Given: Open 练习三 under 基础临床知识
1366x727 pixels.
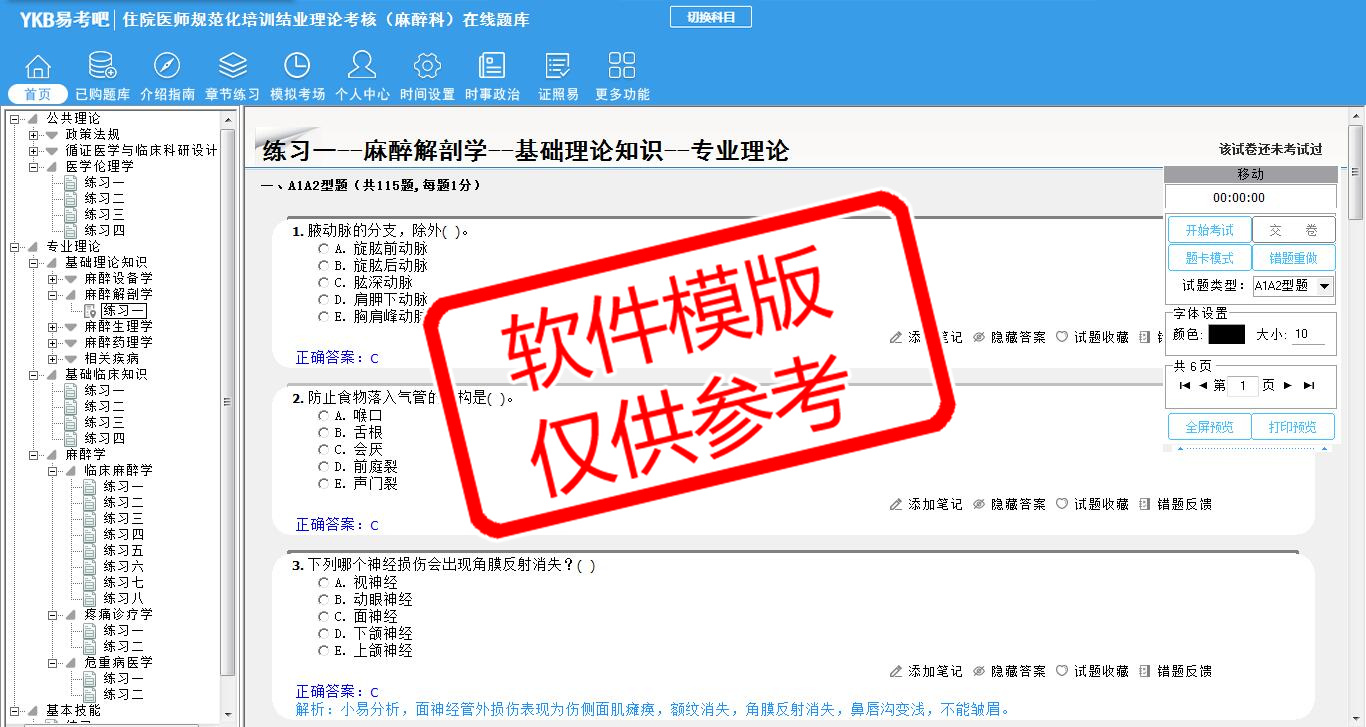Looking at the screenshot, I should click(104, 423).
